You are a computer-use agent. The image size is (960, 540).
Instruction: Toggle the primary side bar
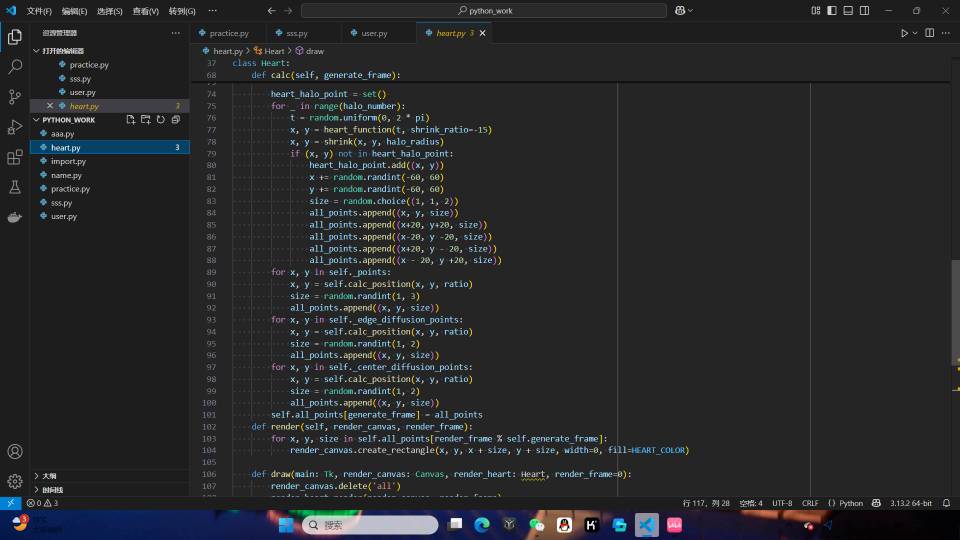(x=831, y=10)
